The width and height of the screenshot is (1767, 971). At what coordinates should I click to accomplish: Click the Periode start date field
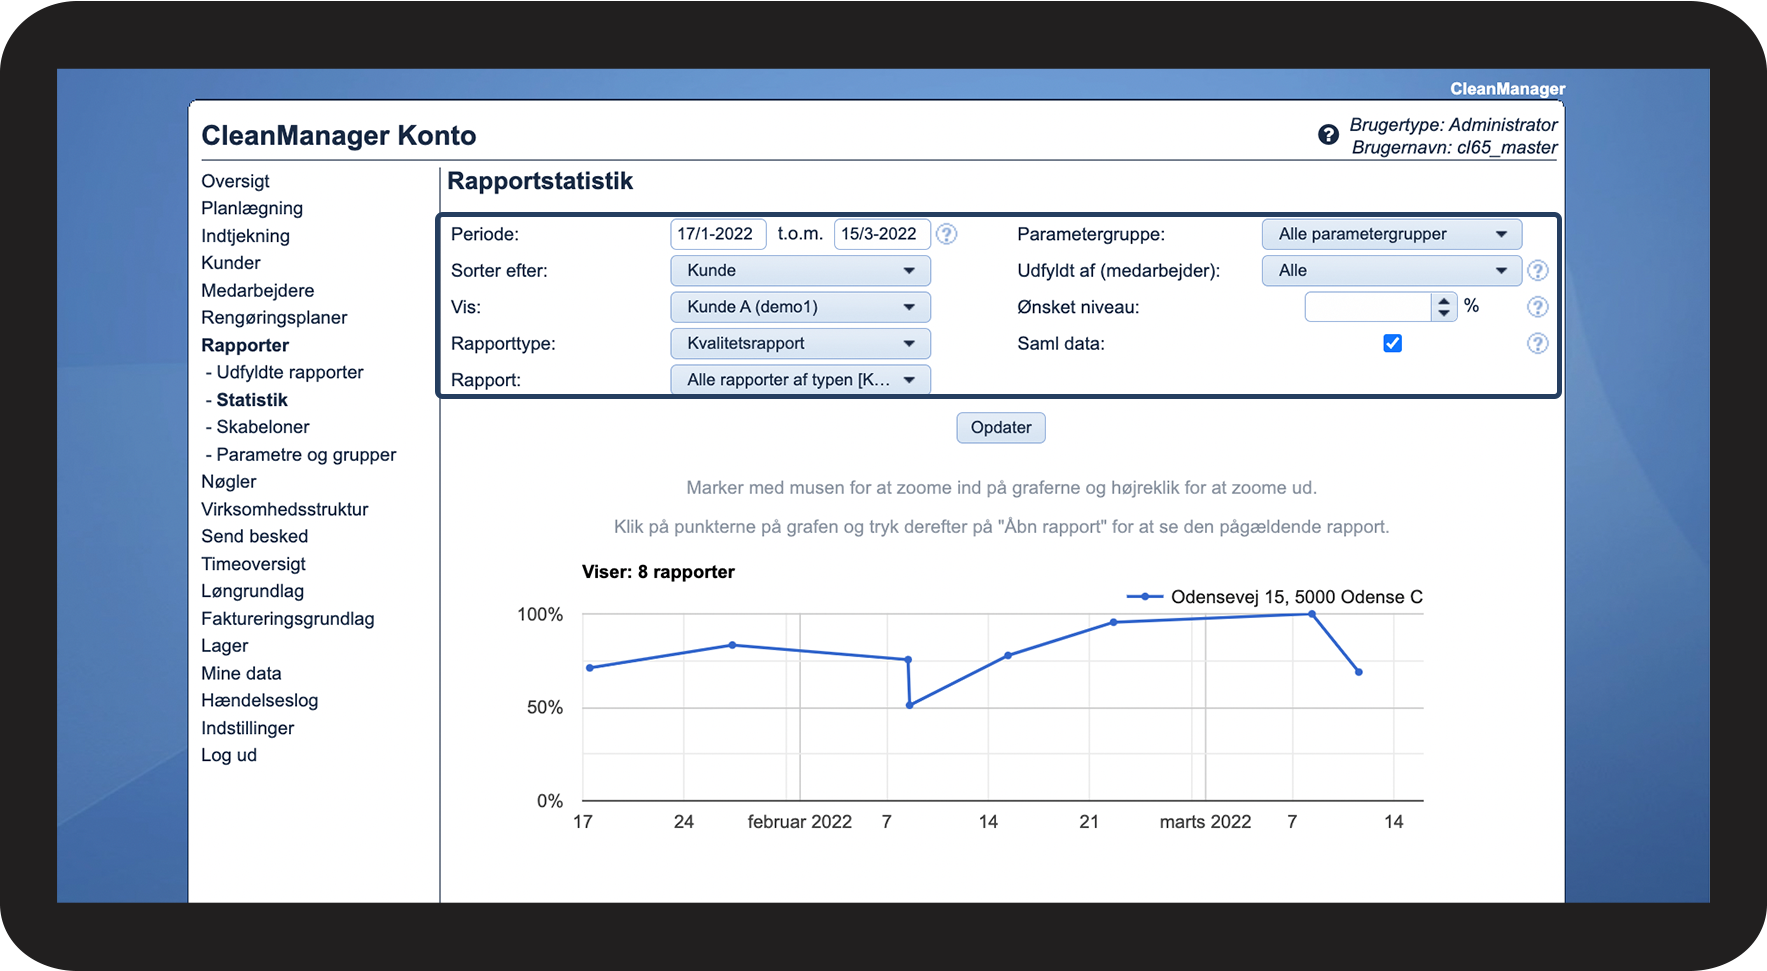718,234
